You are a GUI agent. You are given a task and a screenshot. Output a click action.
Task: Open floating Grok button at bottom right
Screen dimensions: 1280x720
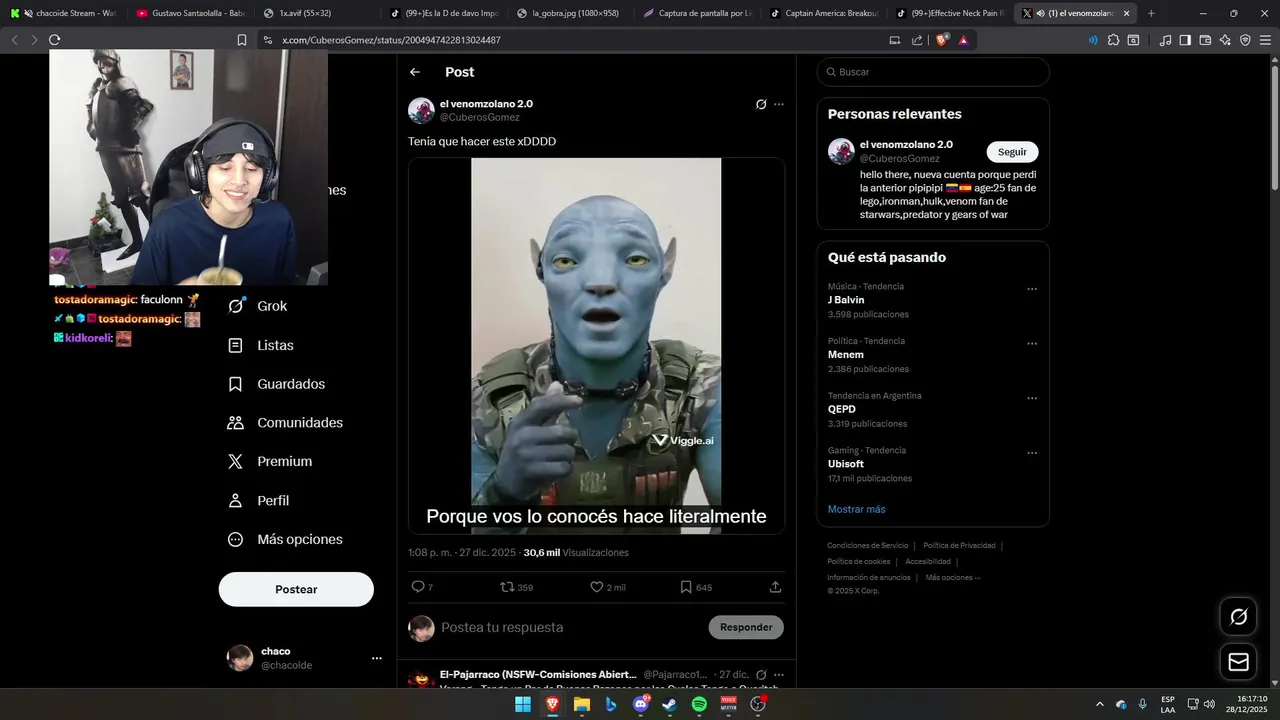[1238, 617]
